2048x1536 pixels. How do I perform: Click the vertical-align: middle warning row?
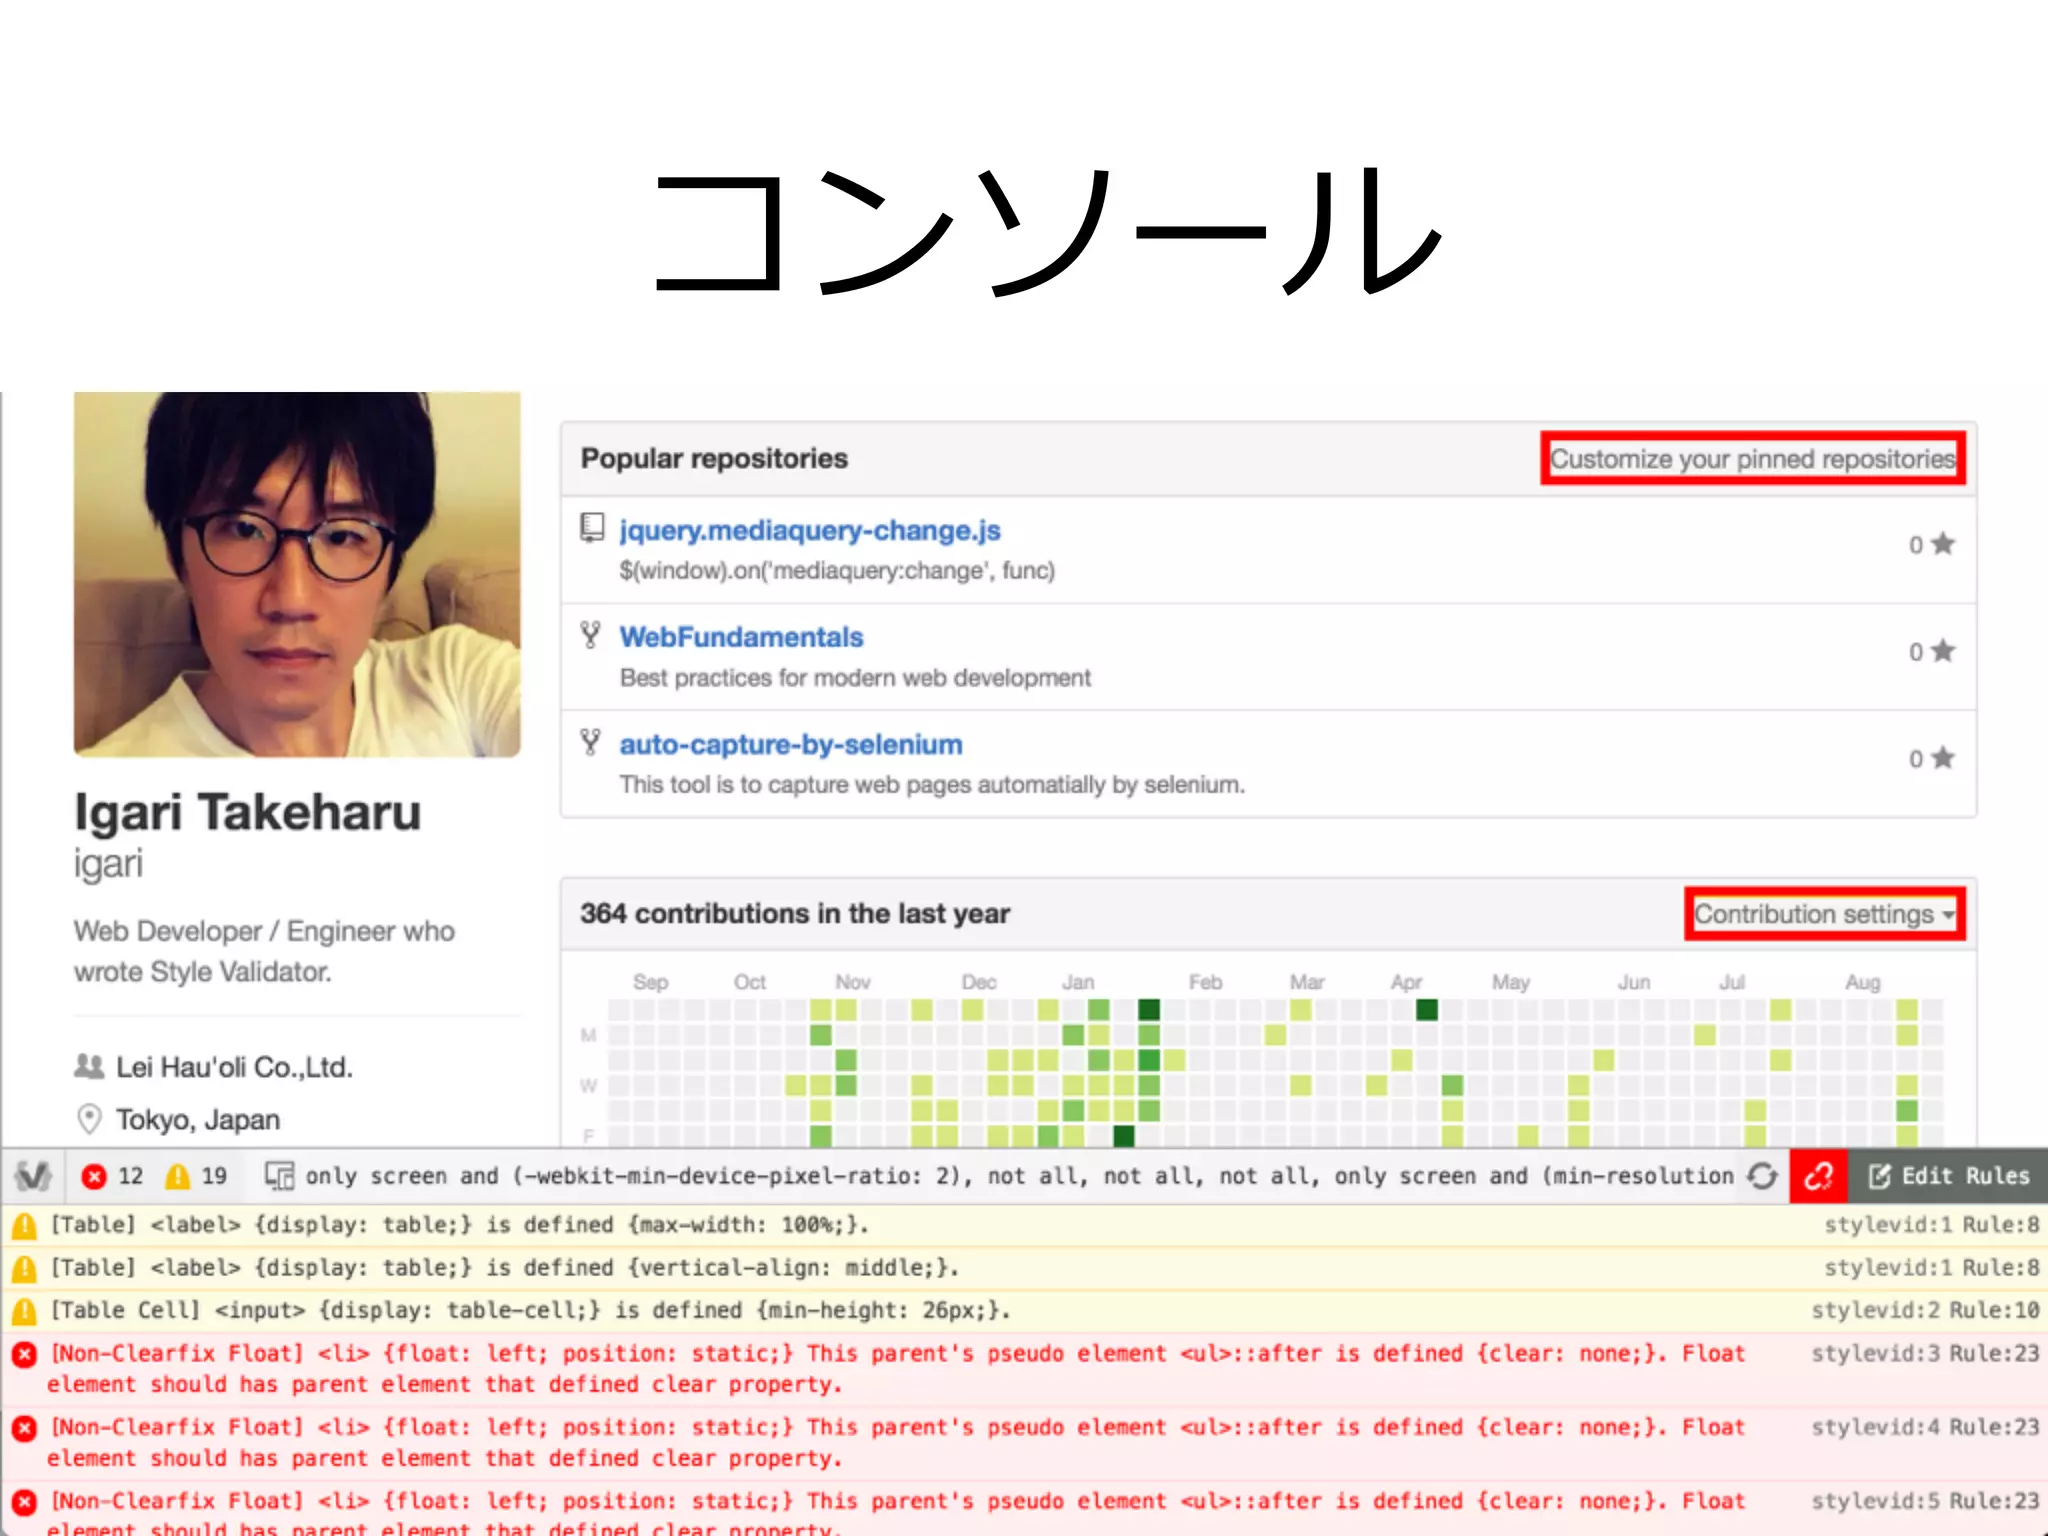[x=1024, y=1268]
